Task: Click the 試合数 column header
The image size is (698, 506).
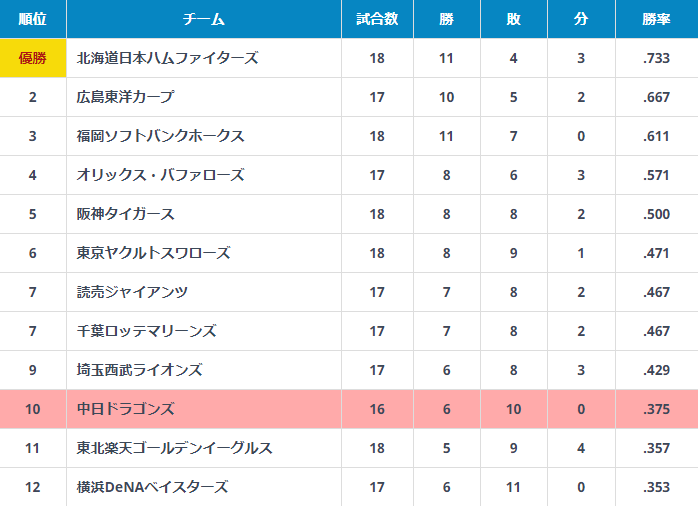Action: (377, 19)
